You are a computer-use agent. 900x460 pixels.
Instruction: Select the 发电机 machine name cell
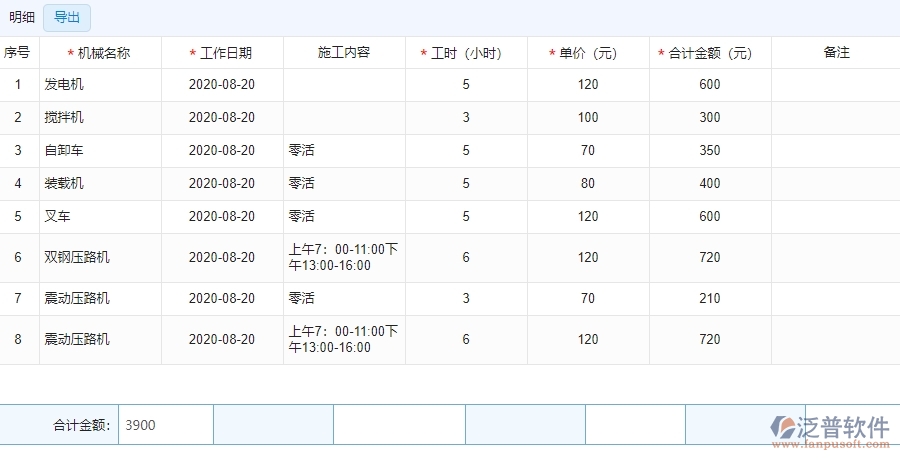(x=64, y=85)
